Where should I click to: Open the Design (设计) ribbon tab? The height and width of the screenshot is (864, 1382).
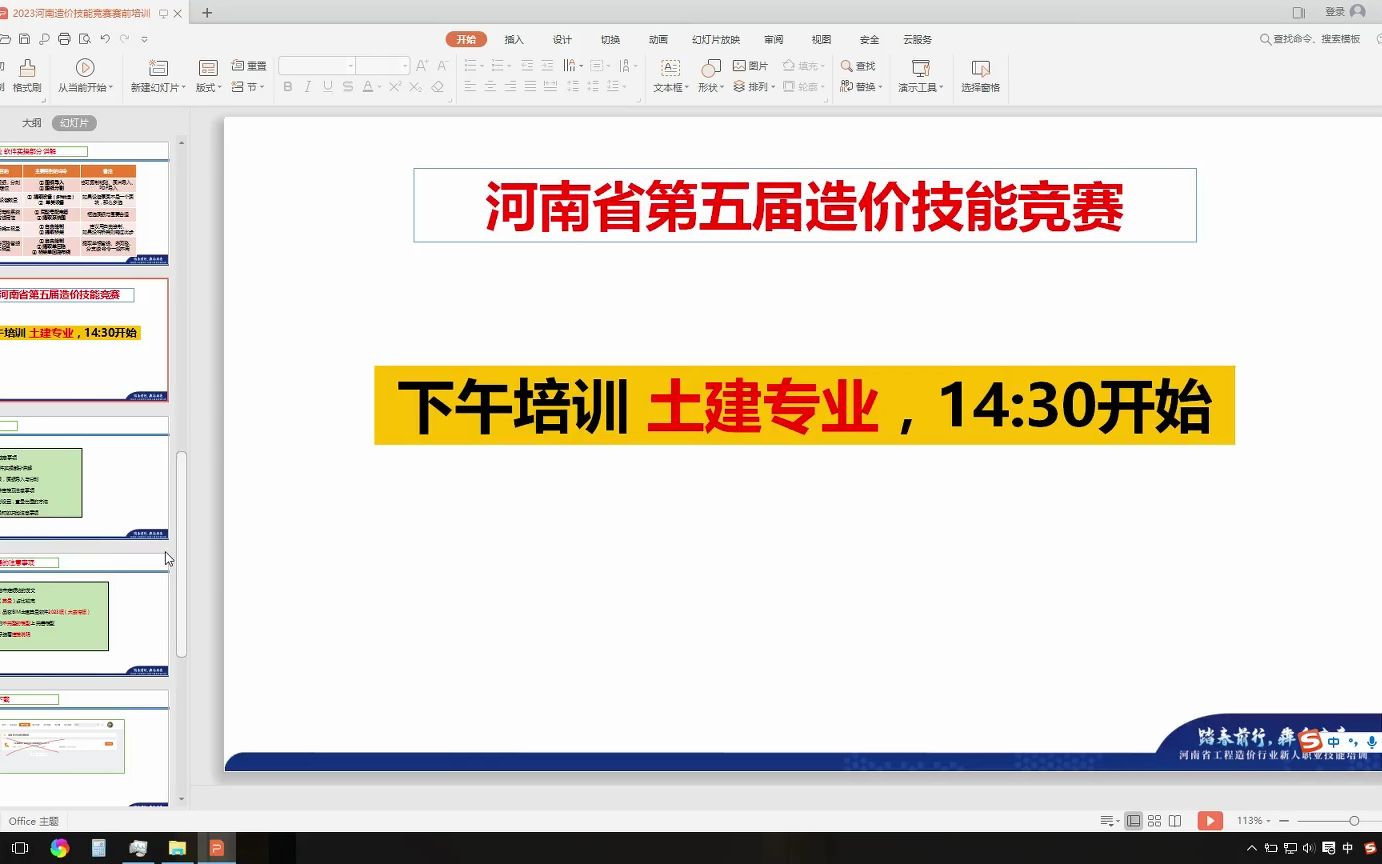click(562, 39)
